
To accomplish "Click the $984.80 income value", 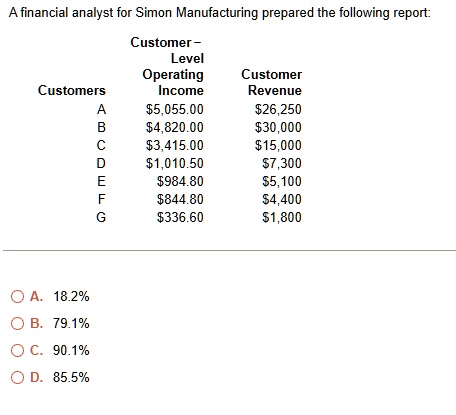I will (180, 181).
